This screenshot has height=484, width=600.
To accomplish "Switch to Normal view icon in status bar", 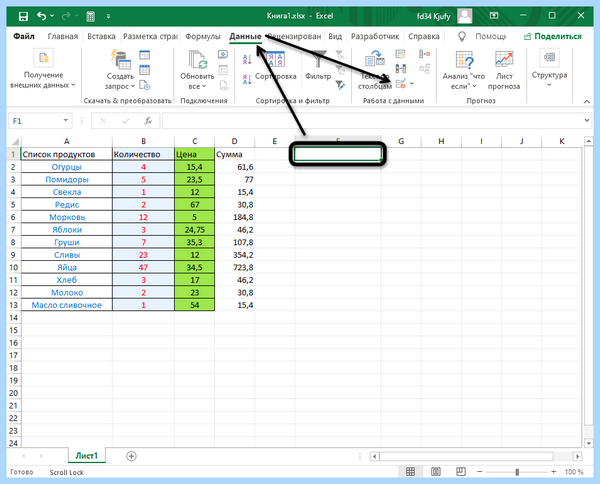I will 411,472.
